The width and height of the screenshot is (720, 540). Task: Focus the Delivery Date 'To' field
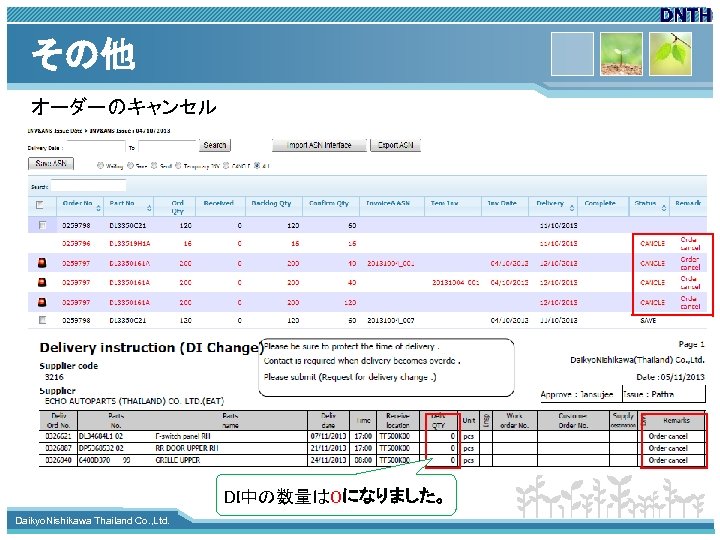click(167, 147)
